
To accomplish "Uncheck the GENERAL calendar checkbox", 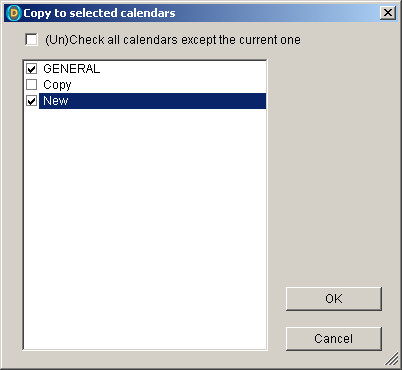I will tap(32, 69).
